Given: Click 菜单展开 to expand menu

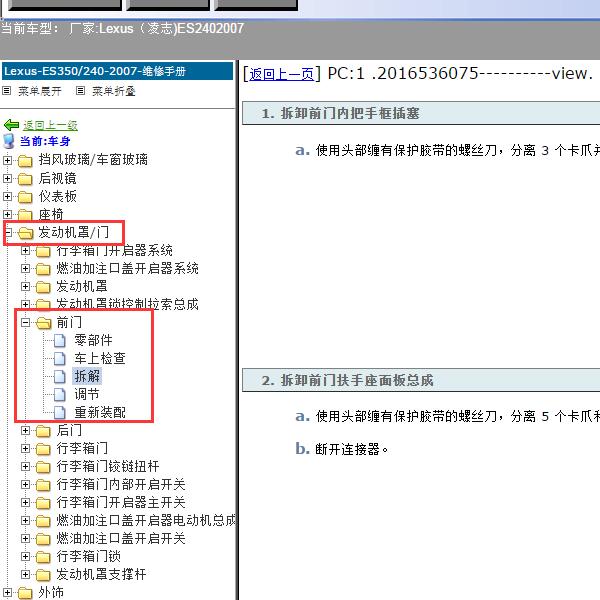Looking at the screenshot, I should pos(39,91).
